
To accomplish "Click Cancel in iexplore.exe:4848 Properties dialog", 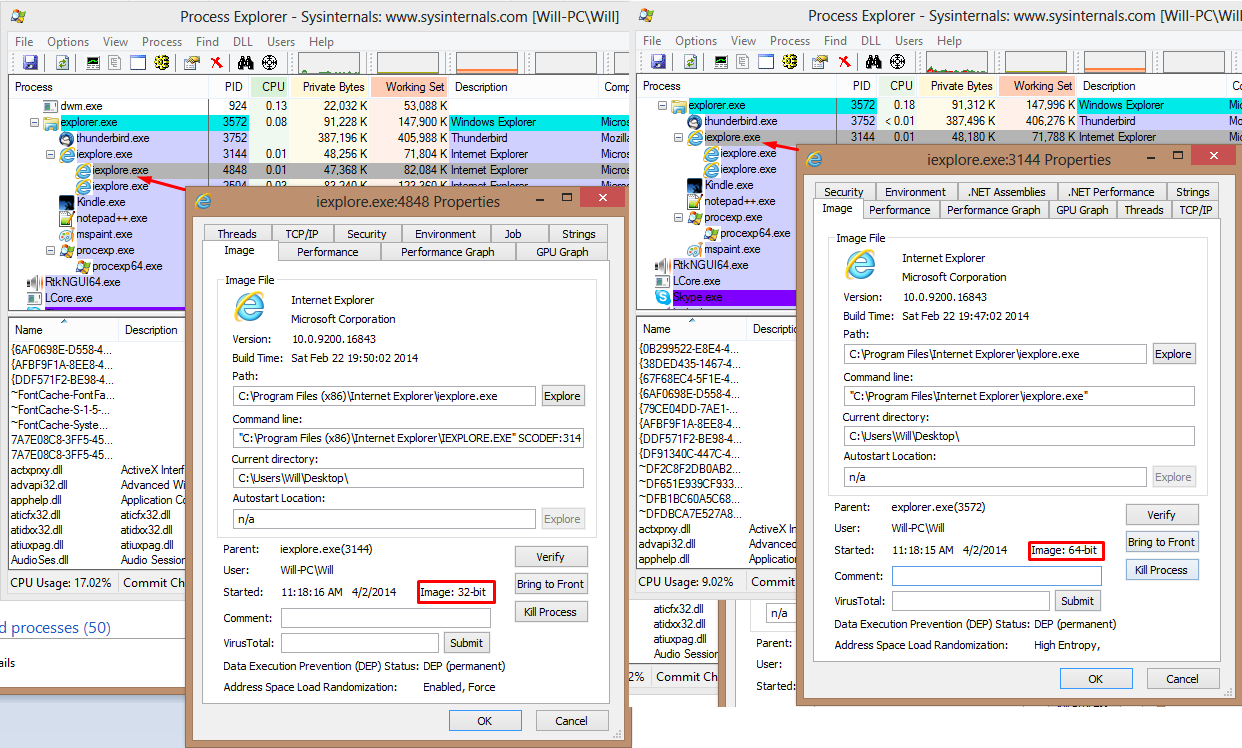I will pyautogui.click(x=572, y=721).
